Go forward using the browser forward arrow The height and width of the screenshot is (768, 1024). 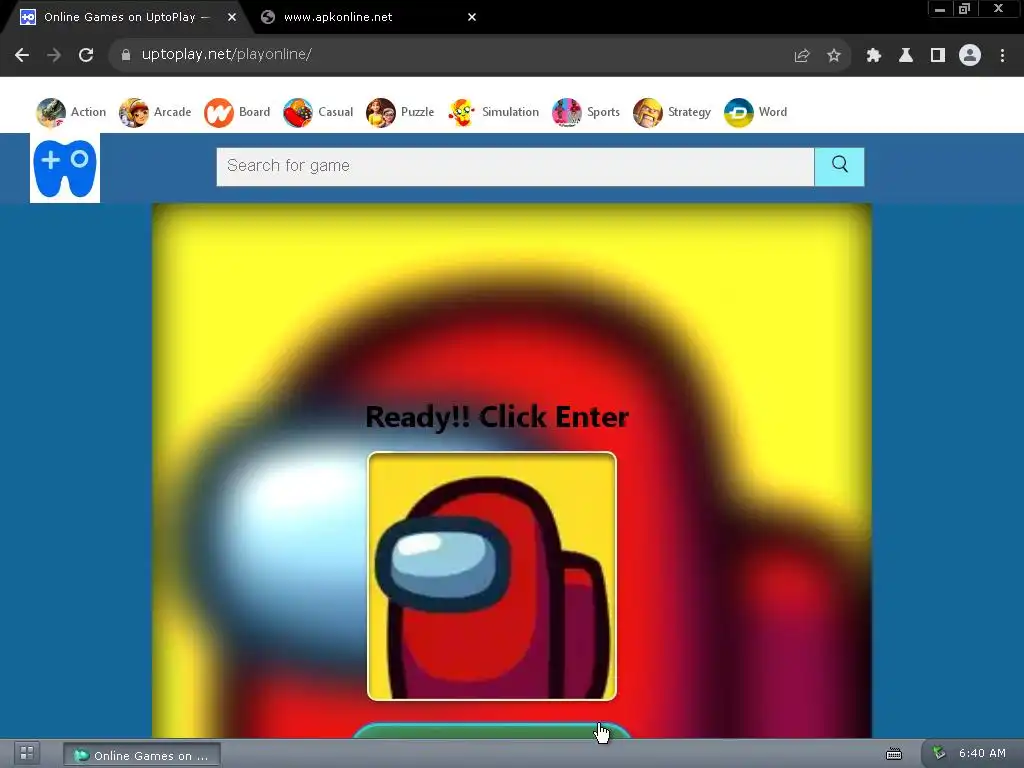54,55
